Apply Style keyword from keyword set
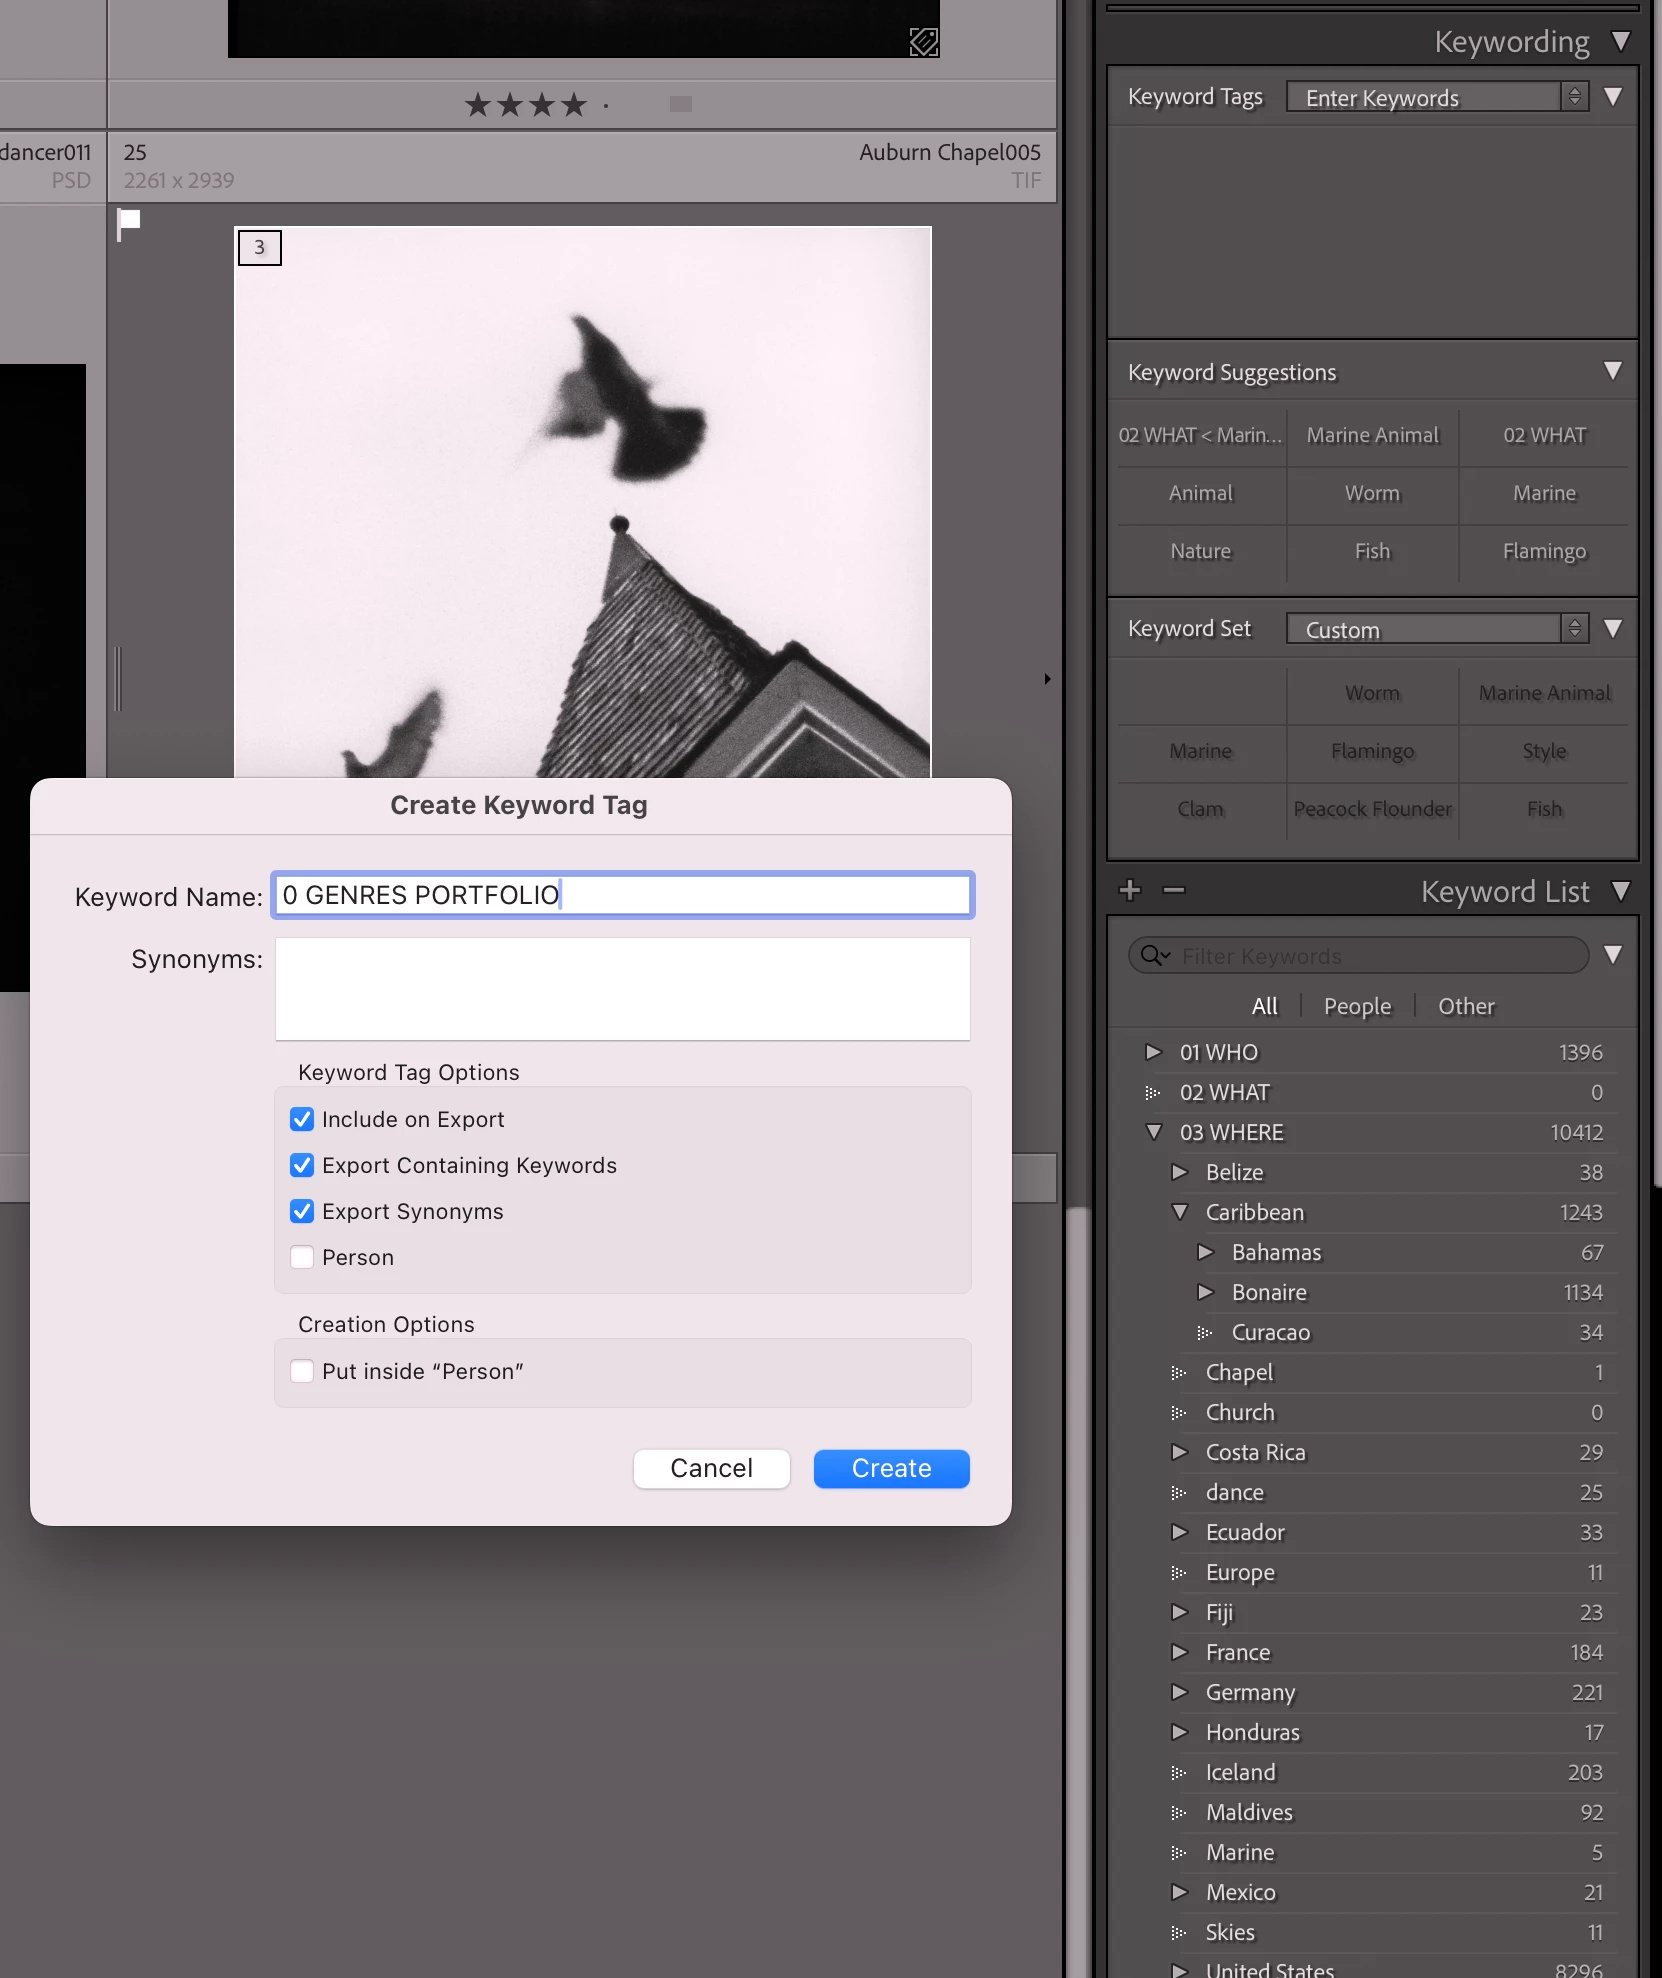 pyautogui.click(x=1544, y=751)
